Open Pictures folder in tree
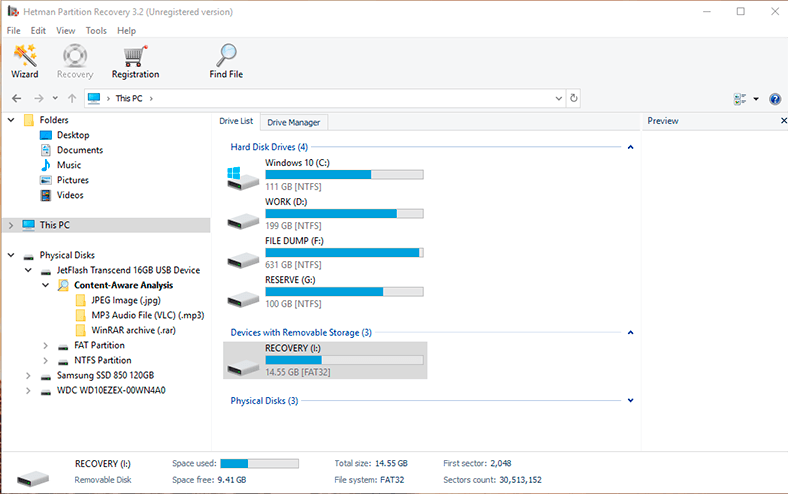The width and height of the screenshot is (788, 494). pos(64,180)
